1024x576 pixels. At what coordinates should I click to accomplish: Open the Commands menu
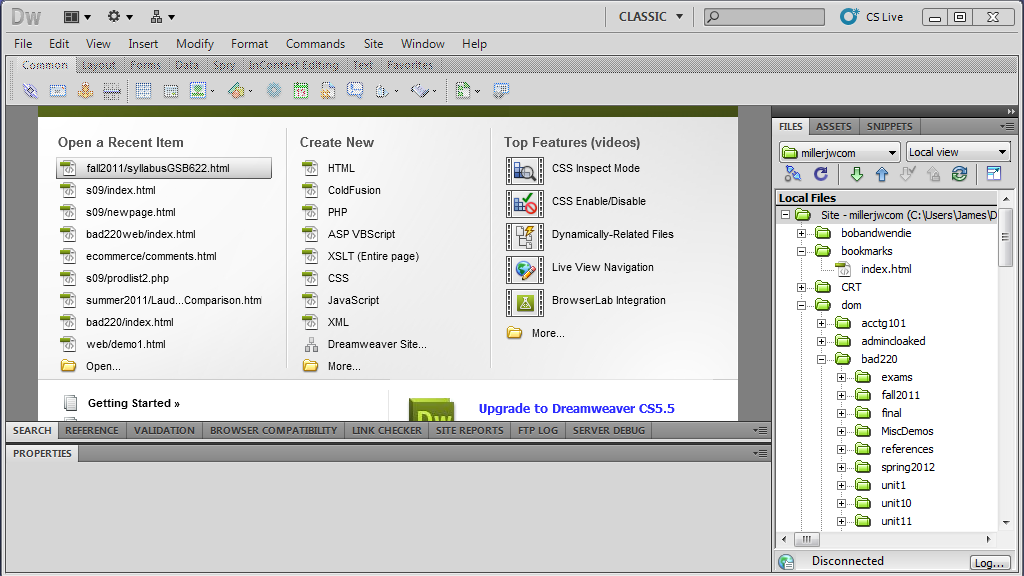coord(315,44)
